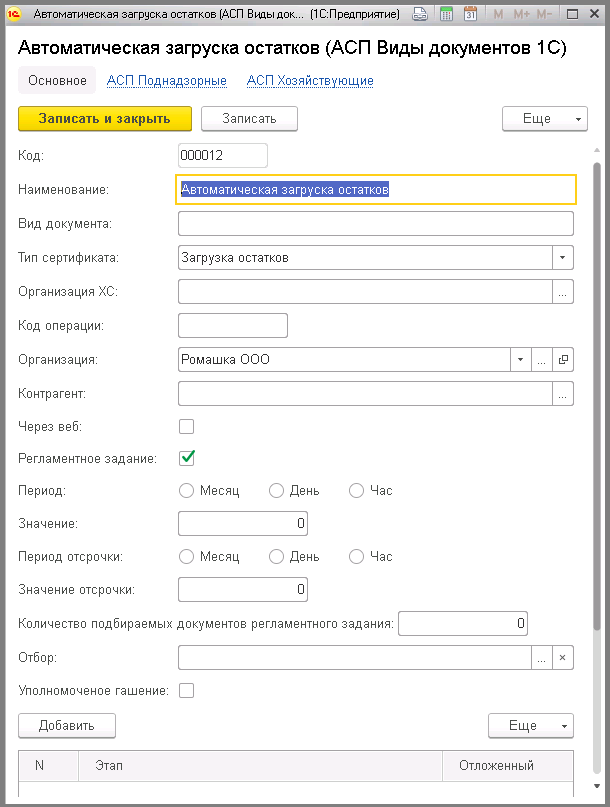Select Месяц radio for Период отсрочки
Image resolution: width=610 pixels, height=807 pixels.
pos(186,556)
